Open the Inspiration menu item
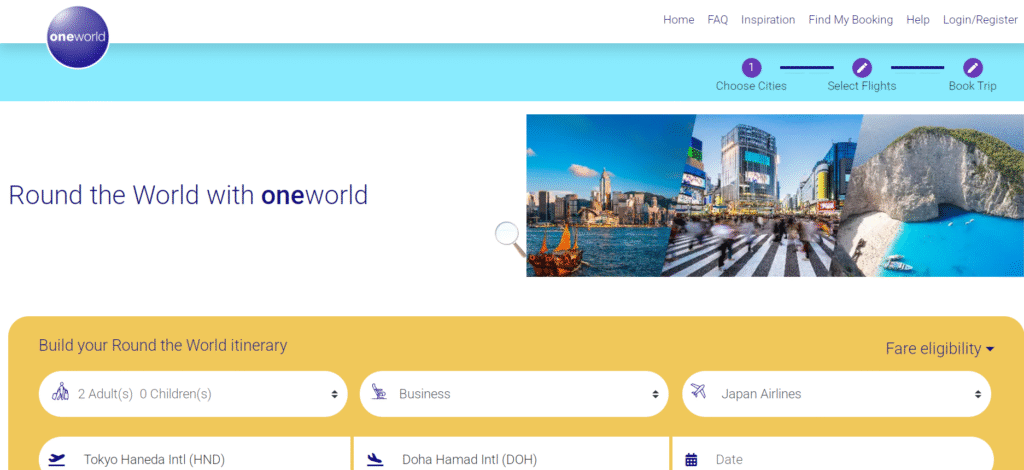Screen dimensions: 1024x470 (768, 20)
